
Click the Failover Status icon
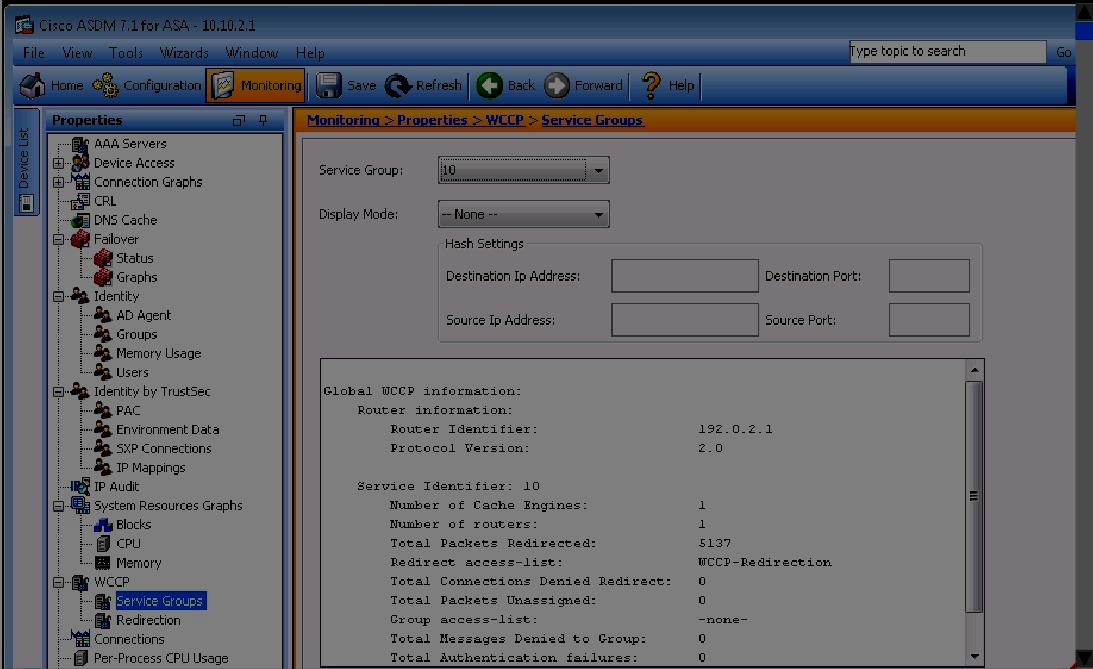pyautogui.click(x=103, y=258)
